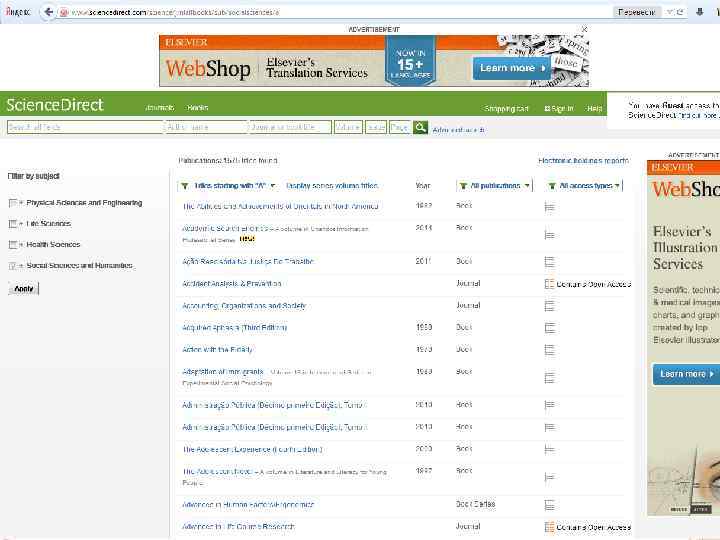The height and width of the screenshot is (540, 720).
Task: Expand the Physical Sciences and Engineering subject
Action: tap(21, 203)
